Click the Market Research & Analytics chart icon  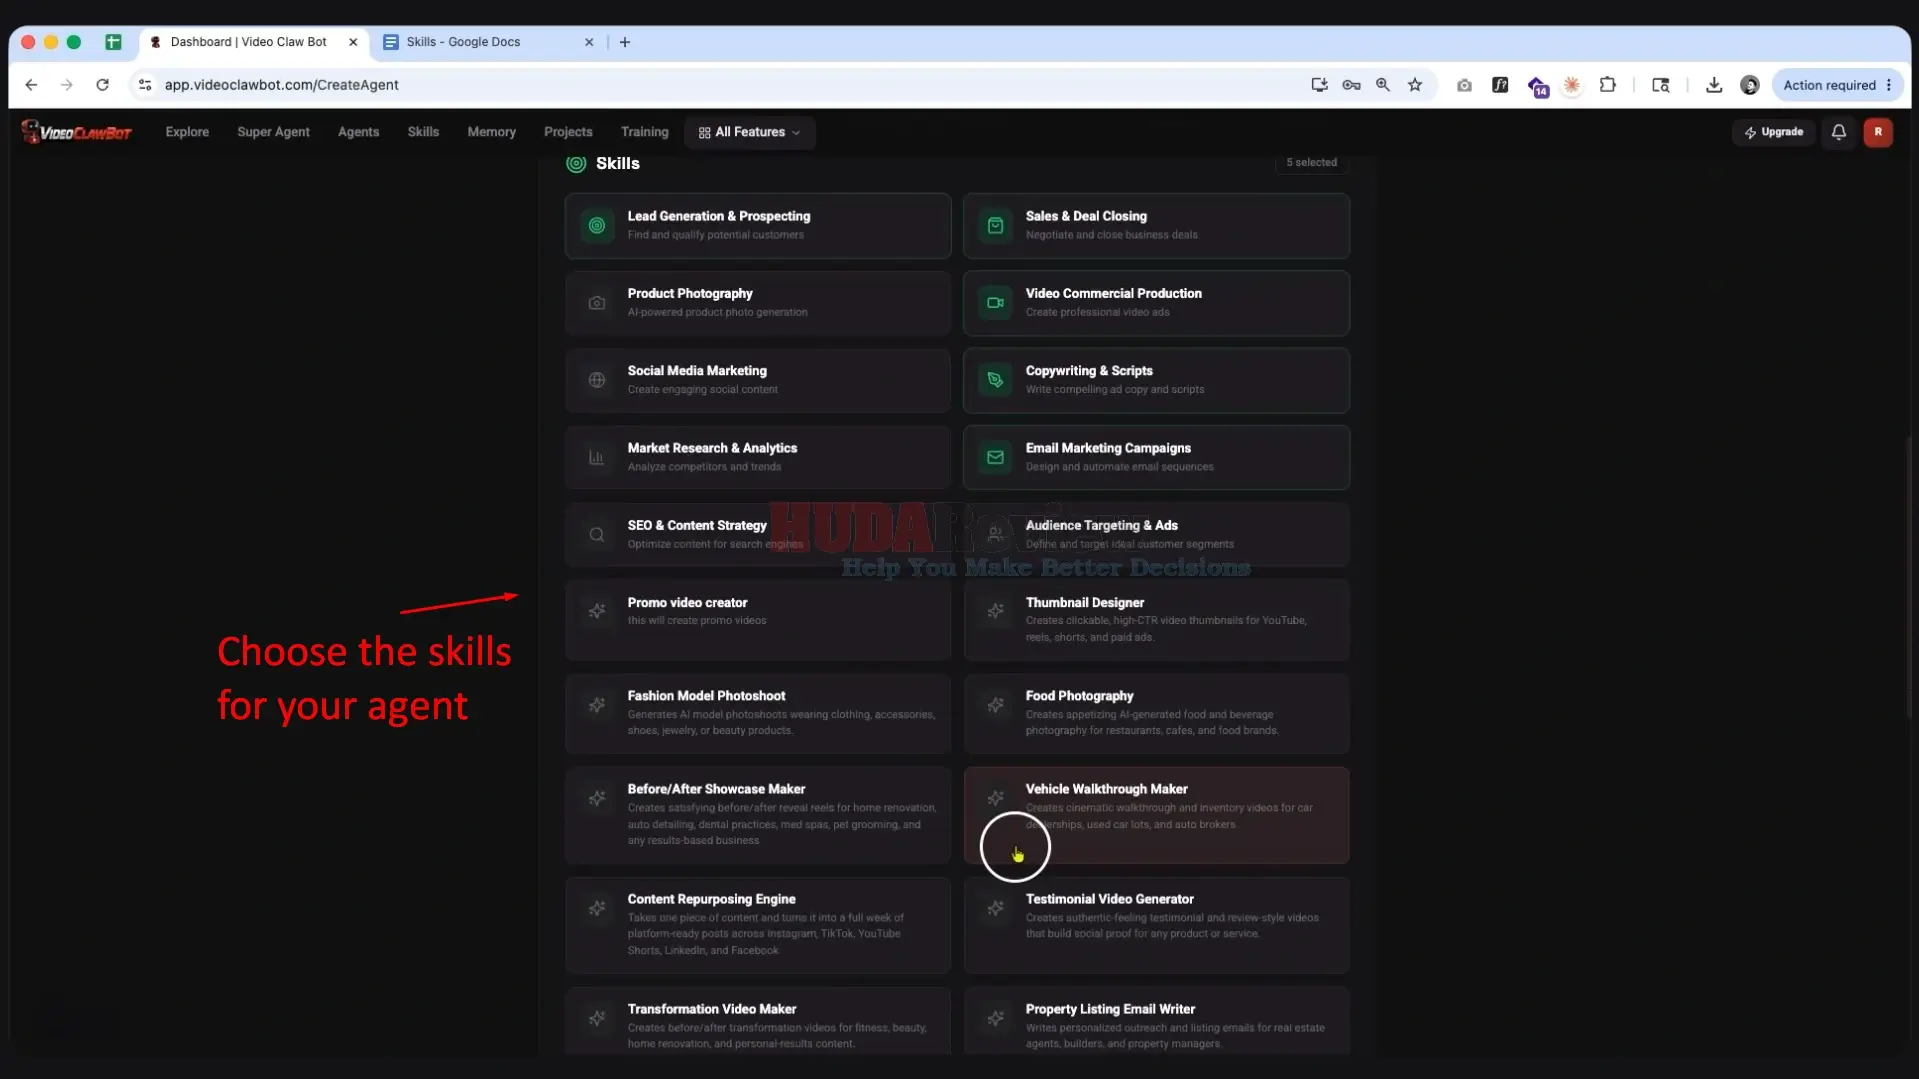click(597, 458)
